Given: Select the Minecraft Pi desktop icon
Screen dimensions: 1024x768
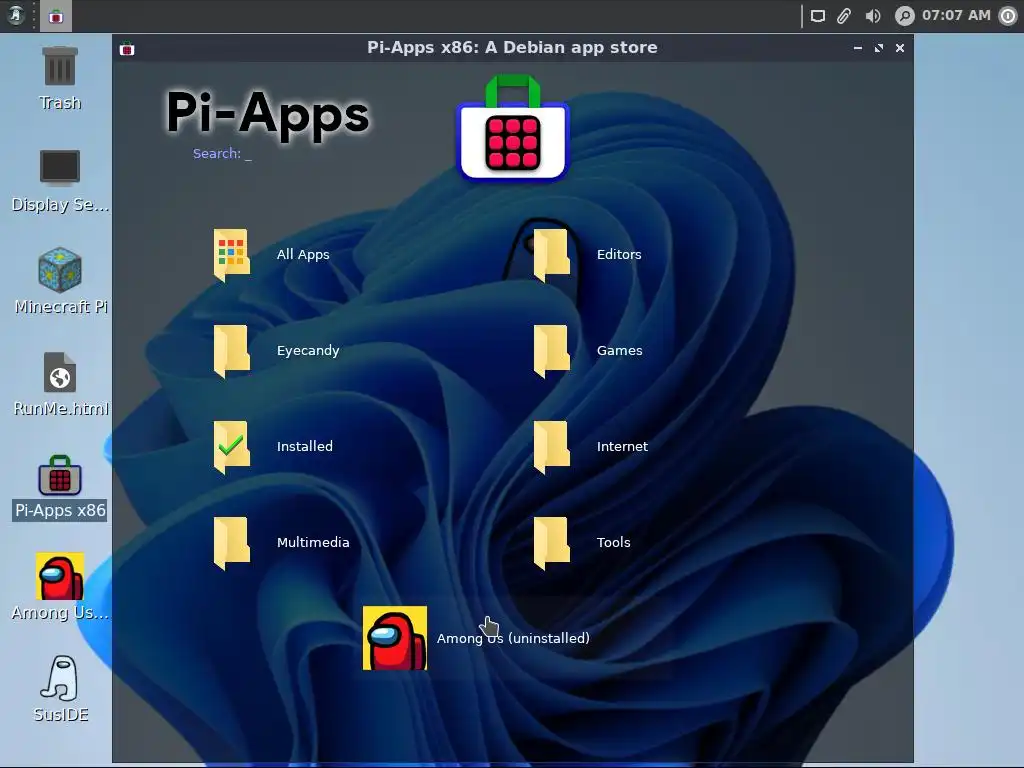Looking at the screenshot, I should tap(59, 270).
